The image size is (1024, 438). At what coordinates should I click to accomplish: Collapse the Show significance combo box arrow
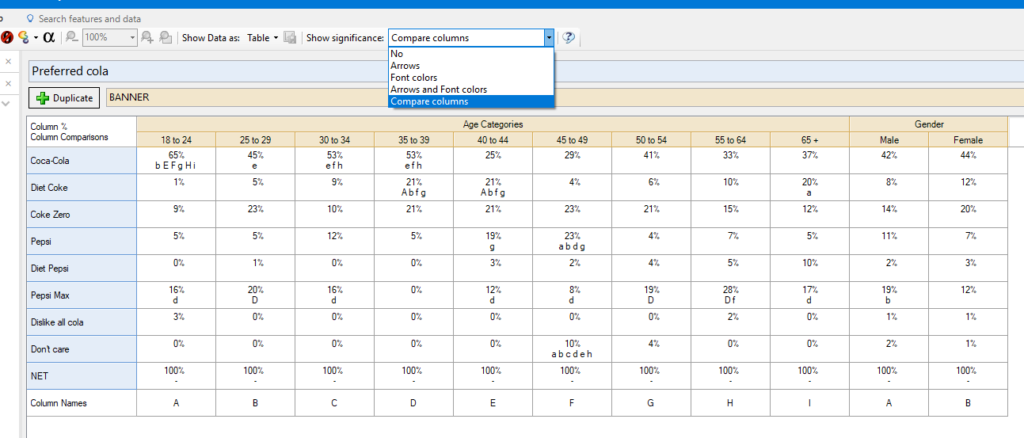549,37
